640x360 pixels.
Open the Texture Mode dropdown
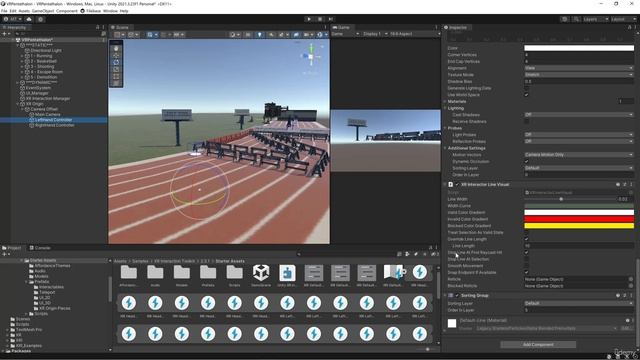click(x=579, y=75)
